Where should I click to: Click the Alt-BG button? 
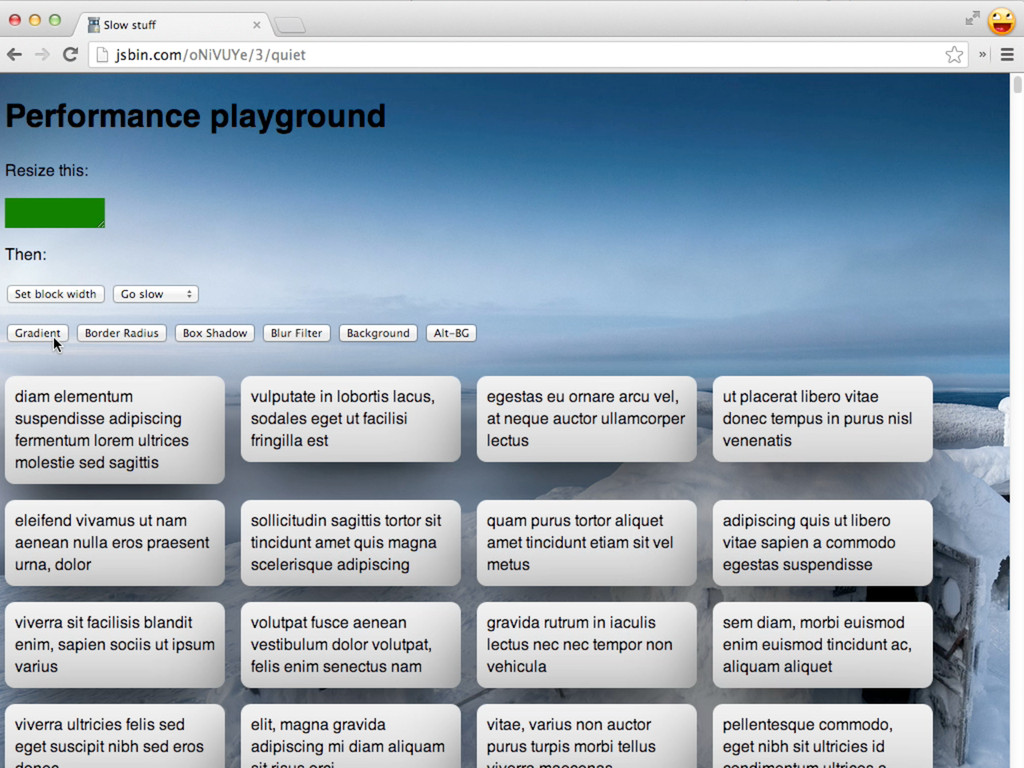[x=451, y=333]
